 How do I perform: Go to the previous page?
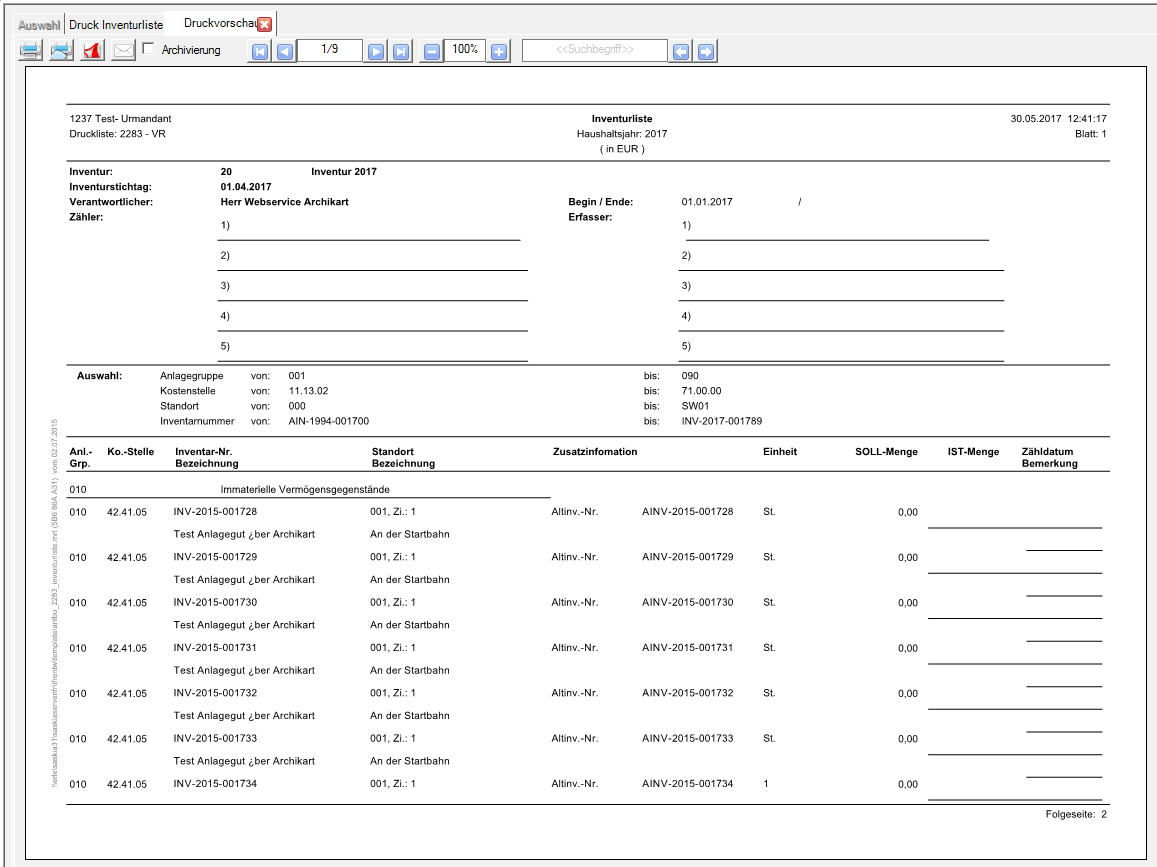tap(285, 51)
